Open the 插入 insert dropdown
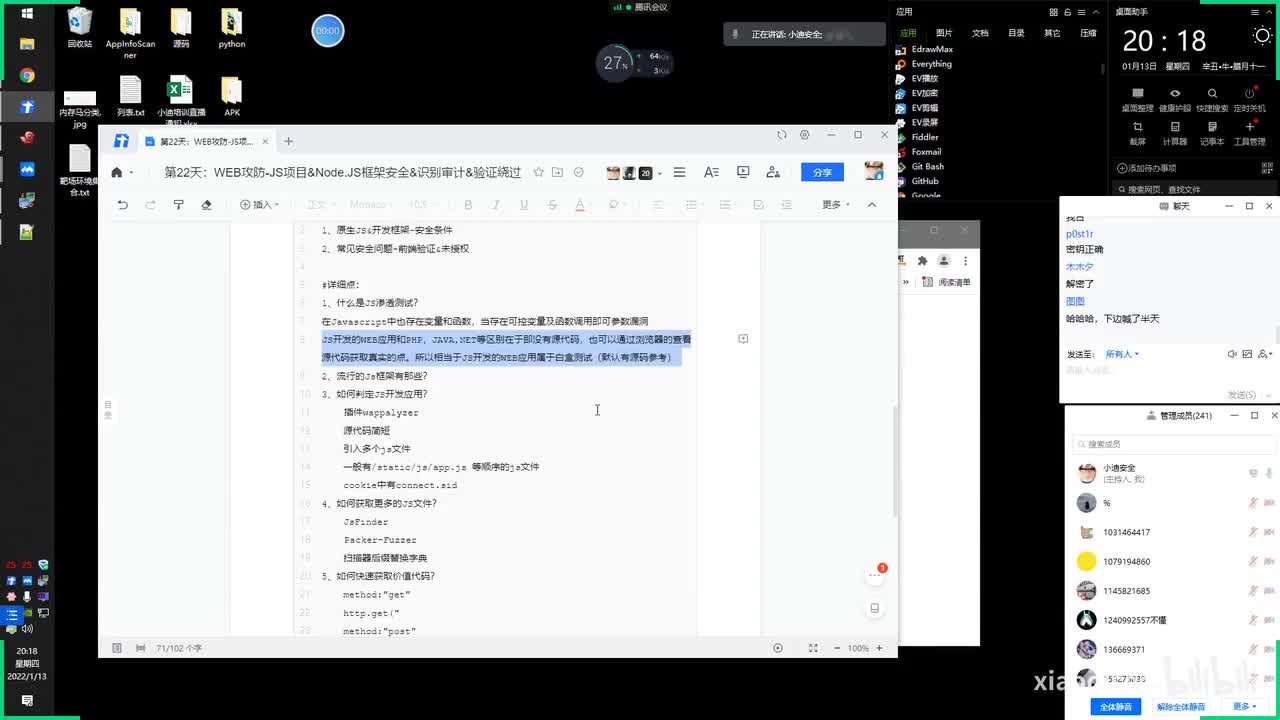 [259, 204]
